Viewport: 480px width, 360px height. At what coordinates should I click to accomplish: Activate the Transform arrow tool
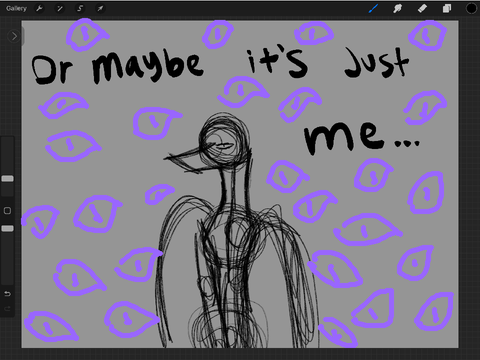[100, 9]
